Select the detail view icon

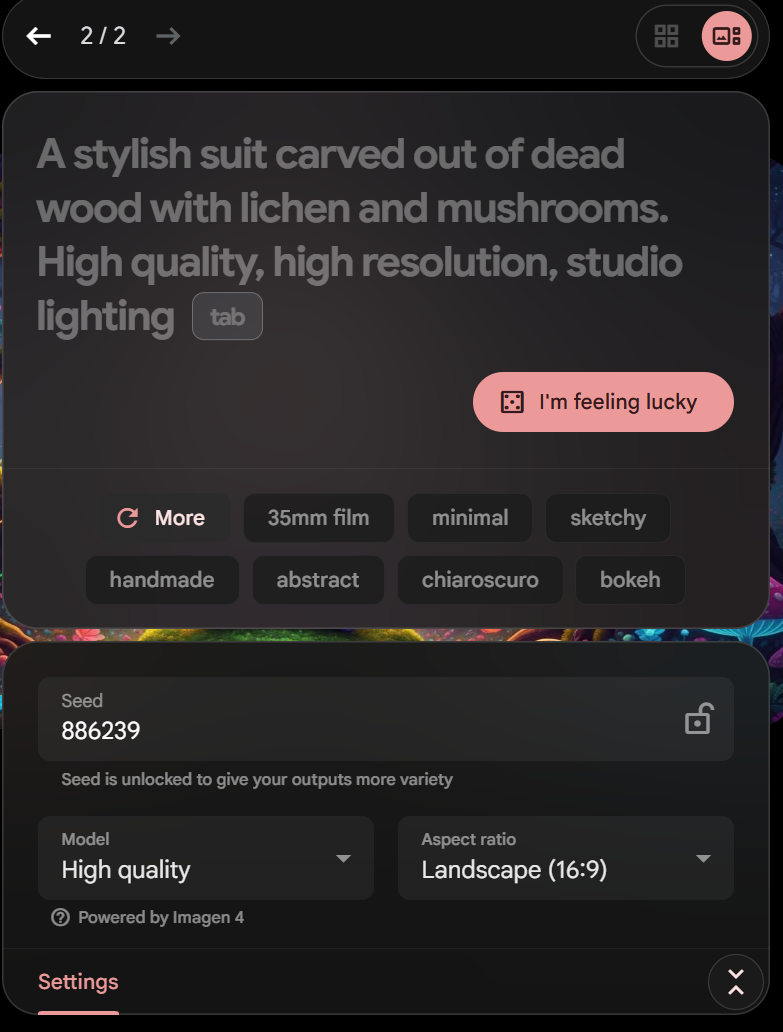coord(726,36)
